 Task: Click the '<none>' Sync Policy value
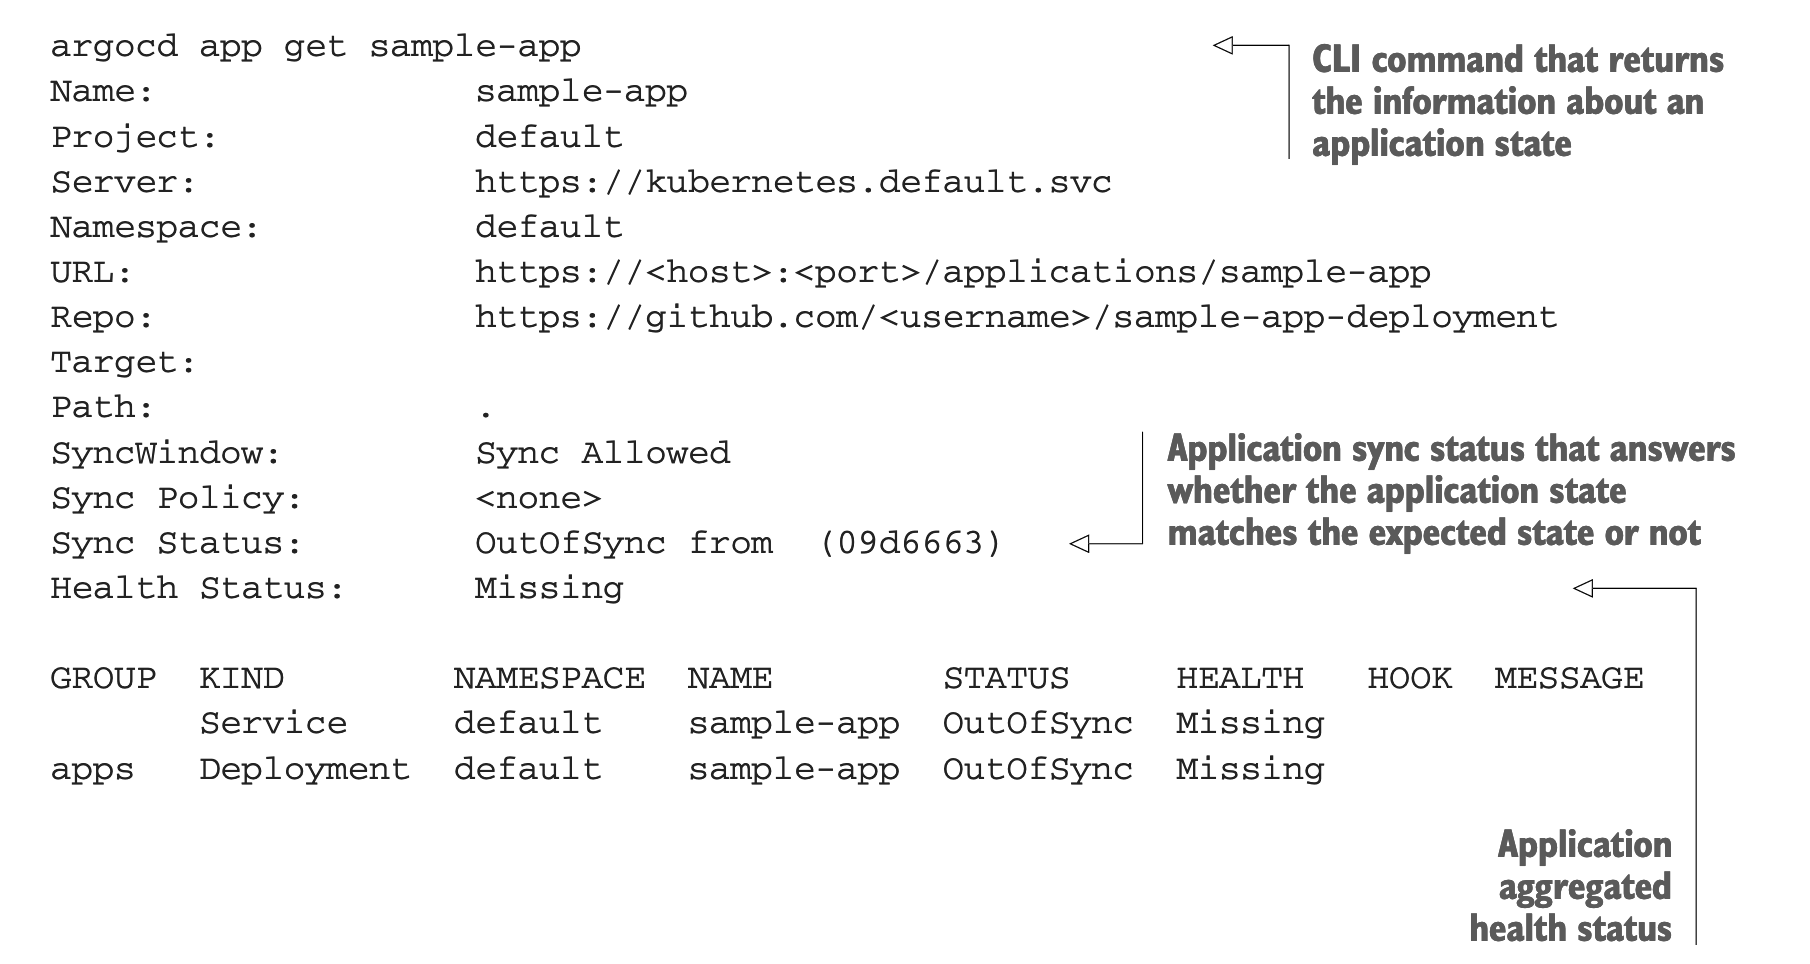coord(538,498)
